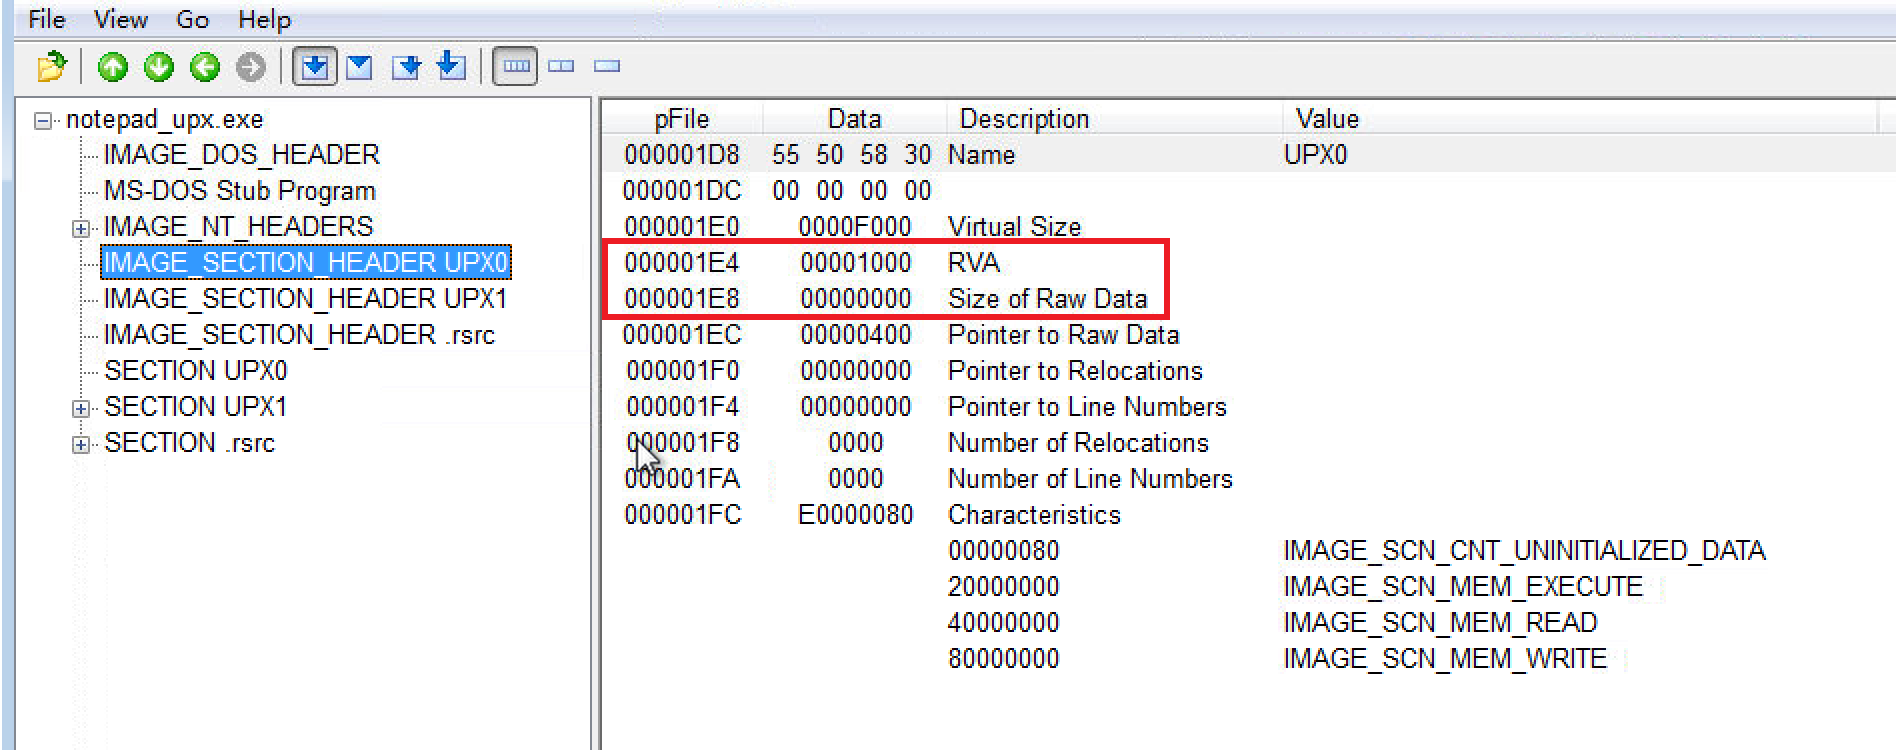The width and height of the screenshot is (1896, 750).
Task: Open the Go menu
Action: point(192,19)
